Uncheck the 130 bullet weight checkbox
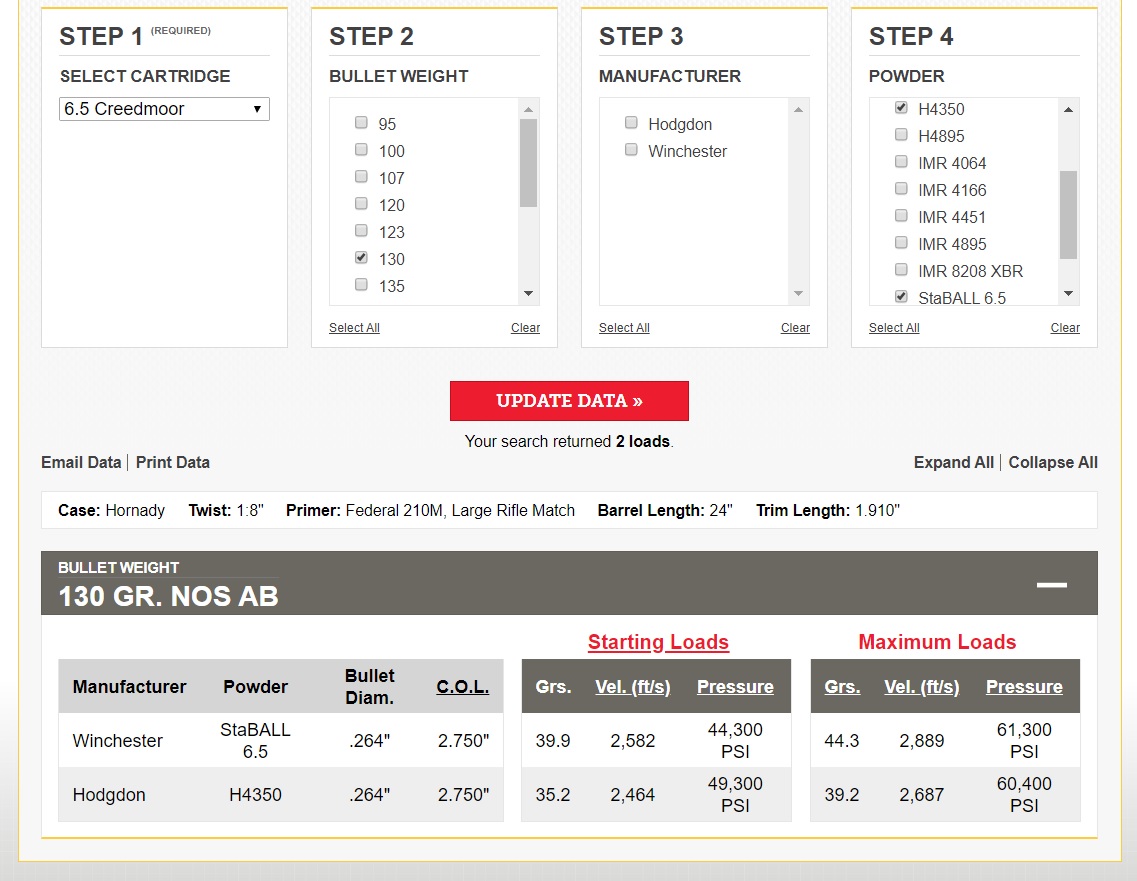This screenshot has height=881, width=1137. 361,258
